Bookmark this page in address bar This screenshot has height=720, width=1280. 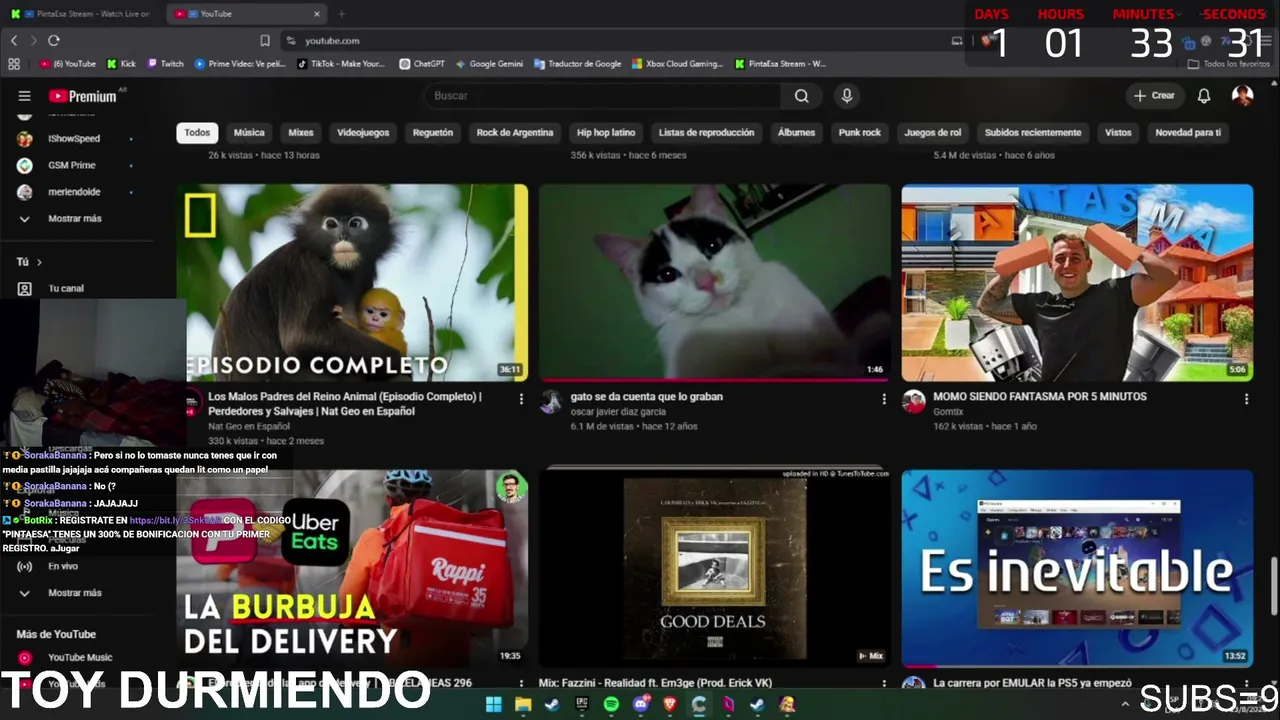click(x=265, y=41)
